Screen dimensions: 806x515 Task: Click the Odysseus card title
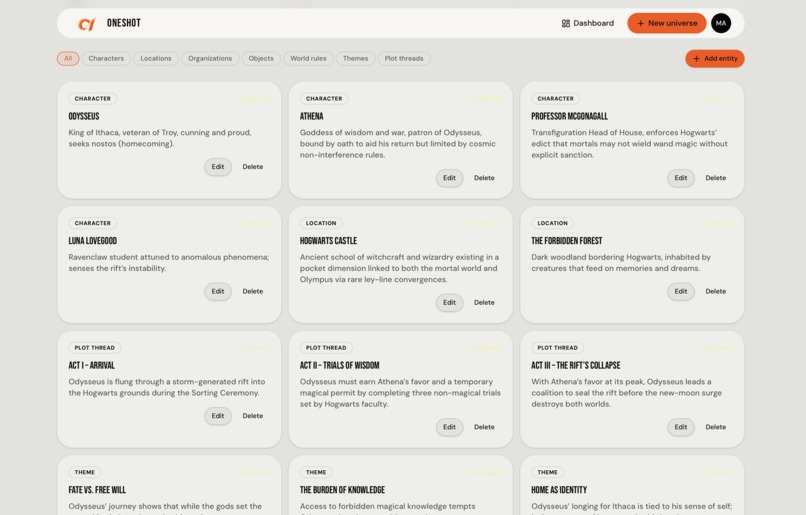pos(84,116)
